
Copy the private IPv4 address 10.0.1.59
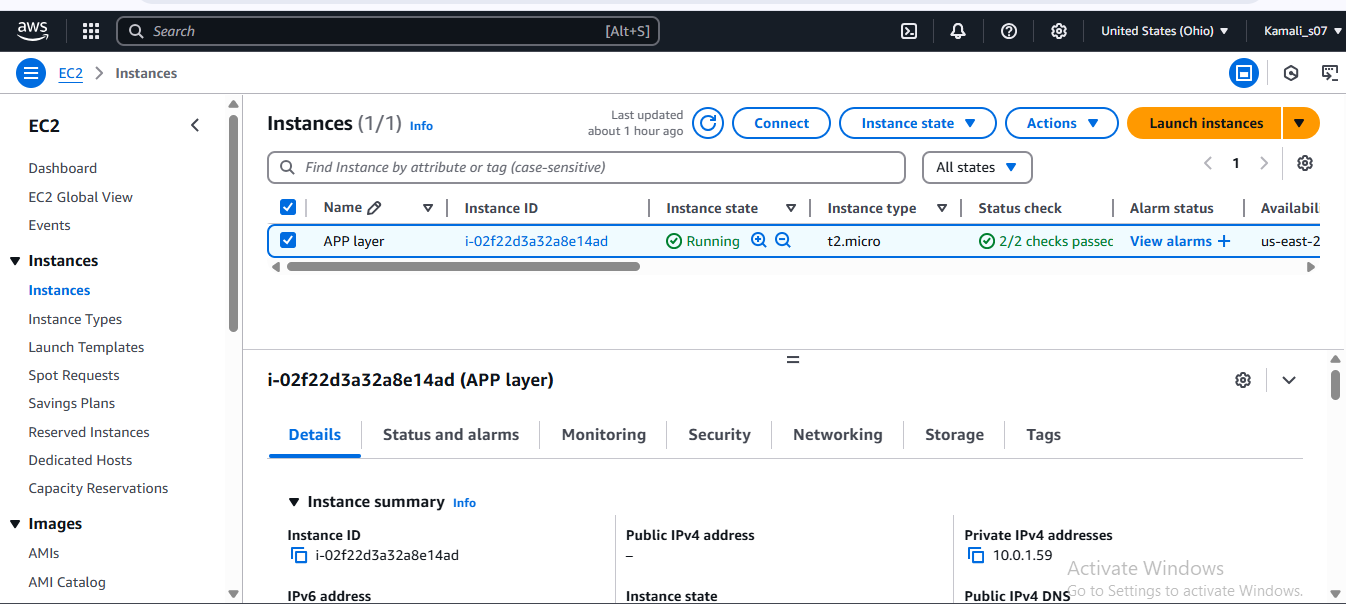[975, 555]
